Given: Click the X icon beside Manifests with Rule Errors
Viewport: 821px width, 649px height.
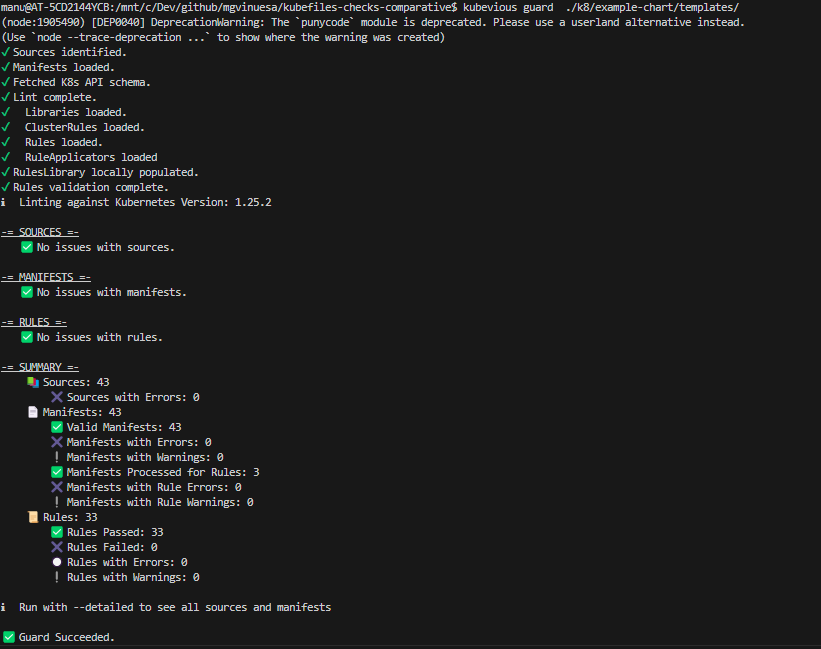Looking at the screenshot, I should coord(57,487).
